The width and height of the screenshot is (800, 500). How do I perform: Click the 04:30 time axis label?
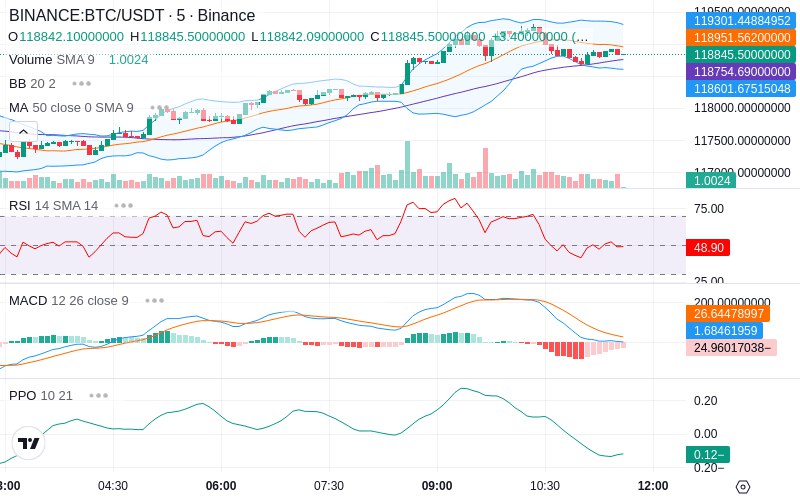(113, 486)
